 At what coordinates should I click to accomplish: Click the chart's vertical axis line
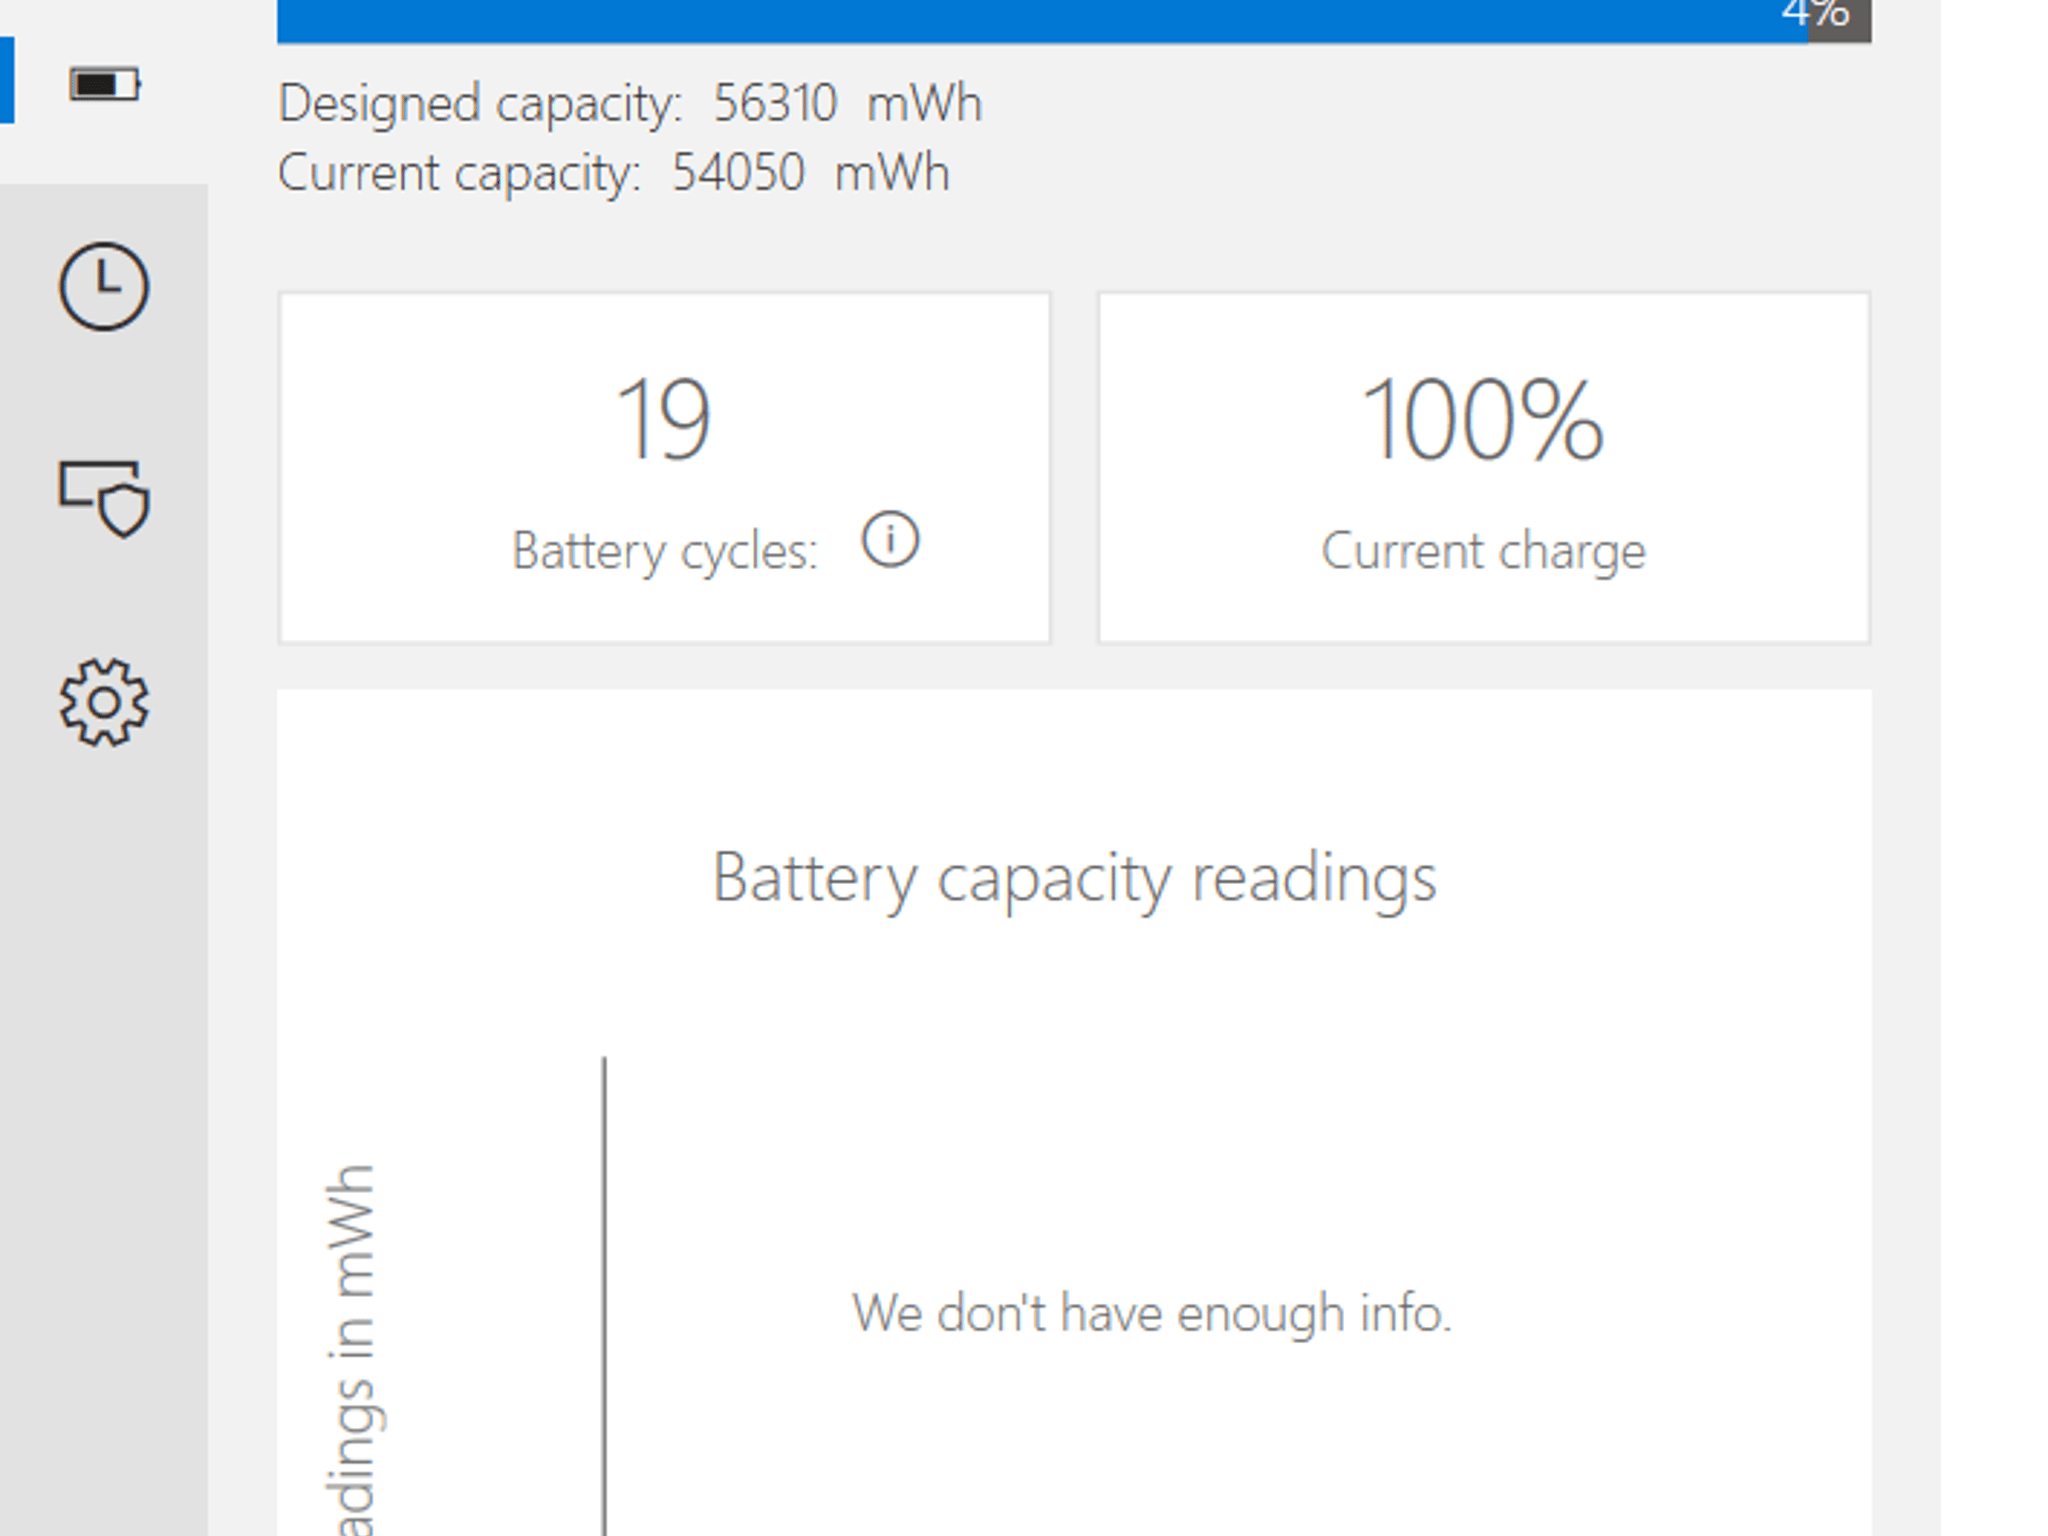[604, 1296]
